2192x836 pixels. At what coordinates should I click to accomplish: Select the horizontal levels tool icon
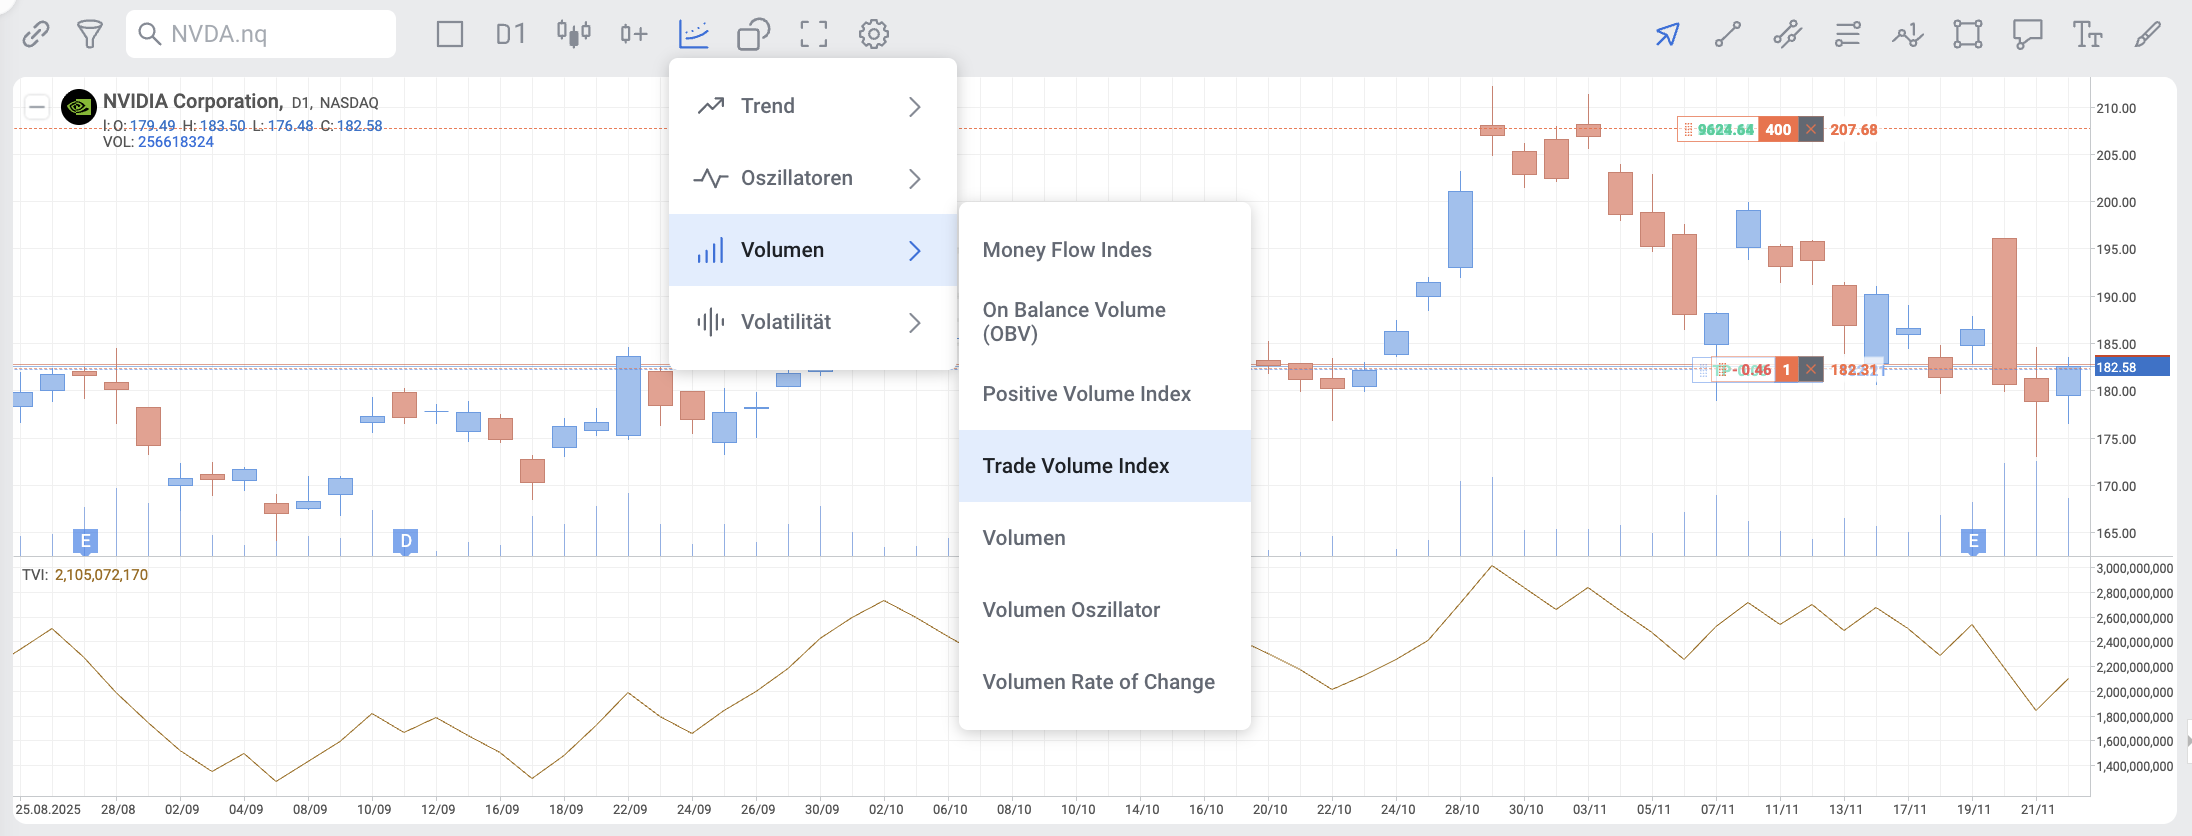pos(1848,34)
